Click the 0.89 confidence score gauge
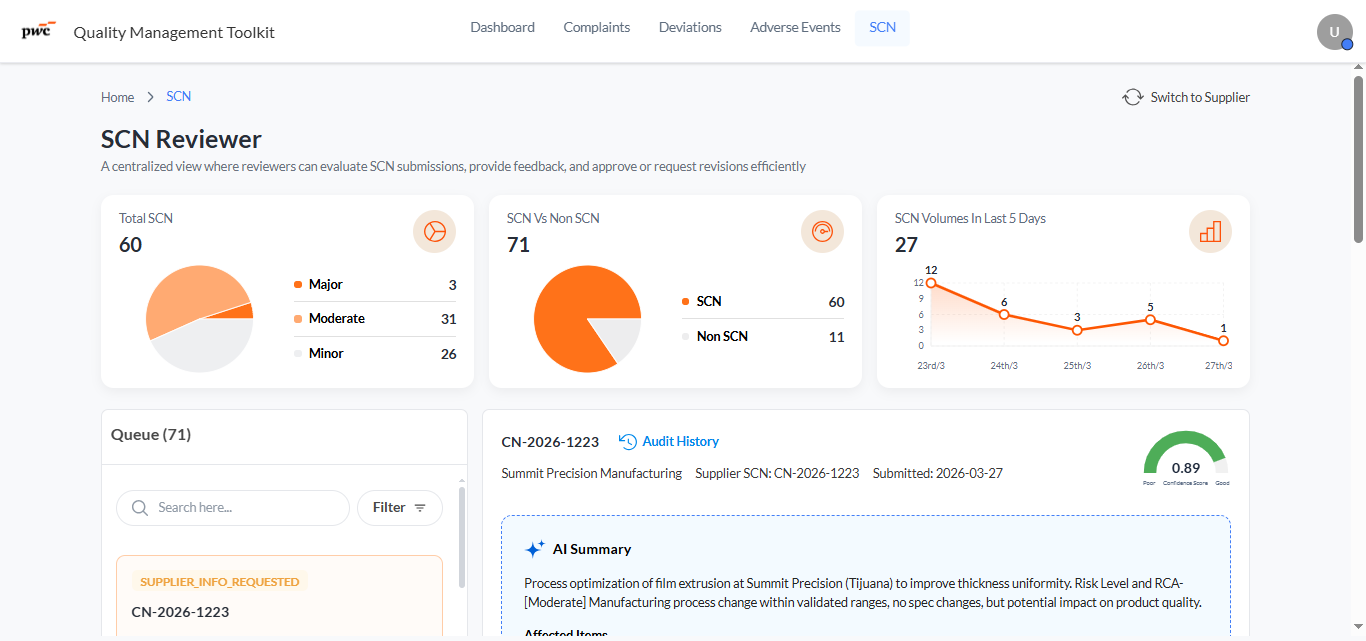 pyautogui.click(x=1186, y=458)
